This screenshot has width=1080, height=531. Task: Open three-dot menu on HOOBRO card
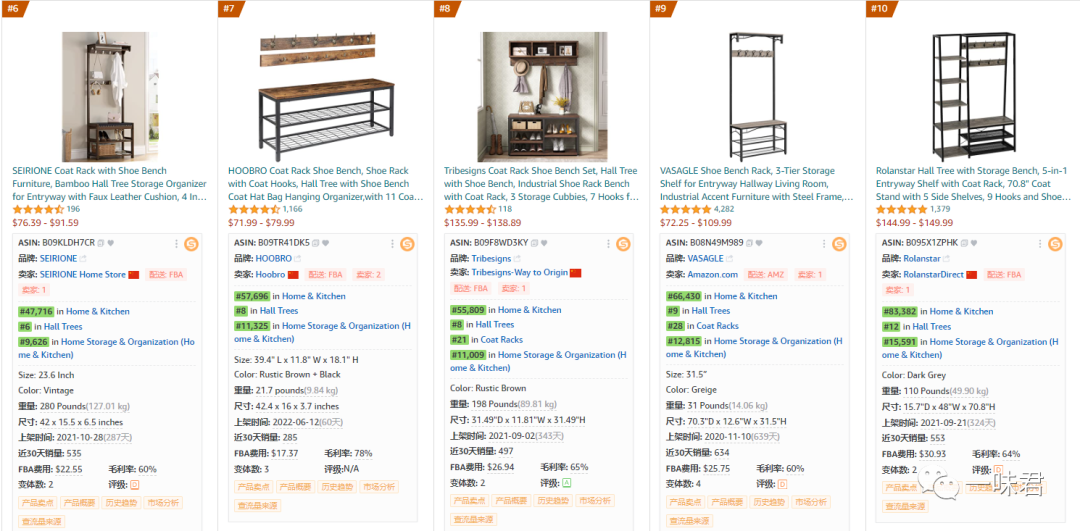pyautogui.click(x=392, y=243)
